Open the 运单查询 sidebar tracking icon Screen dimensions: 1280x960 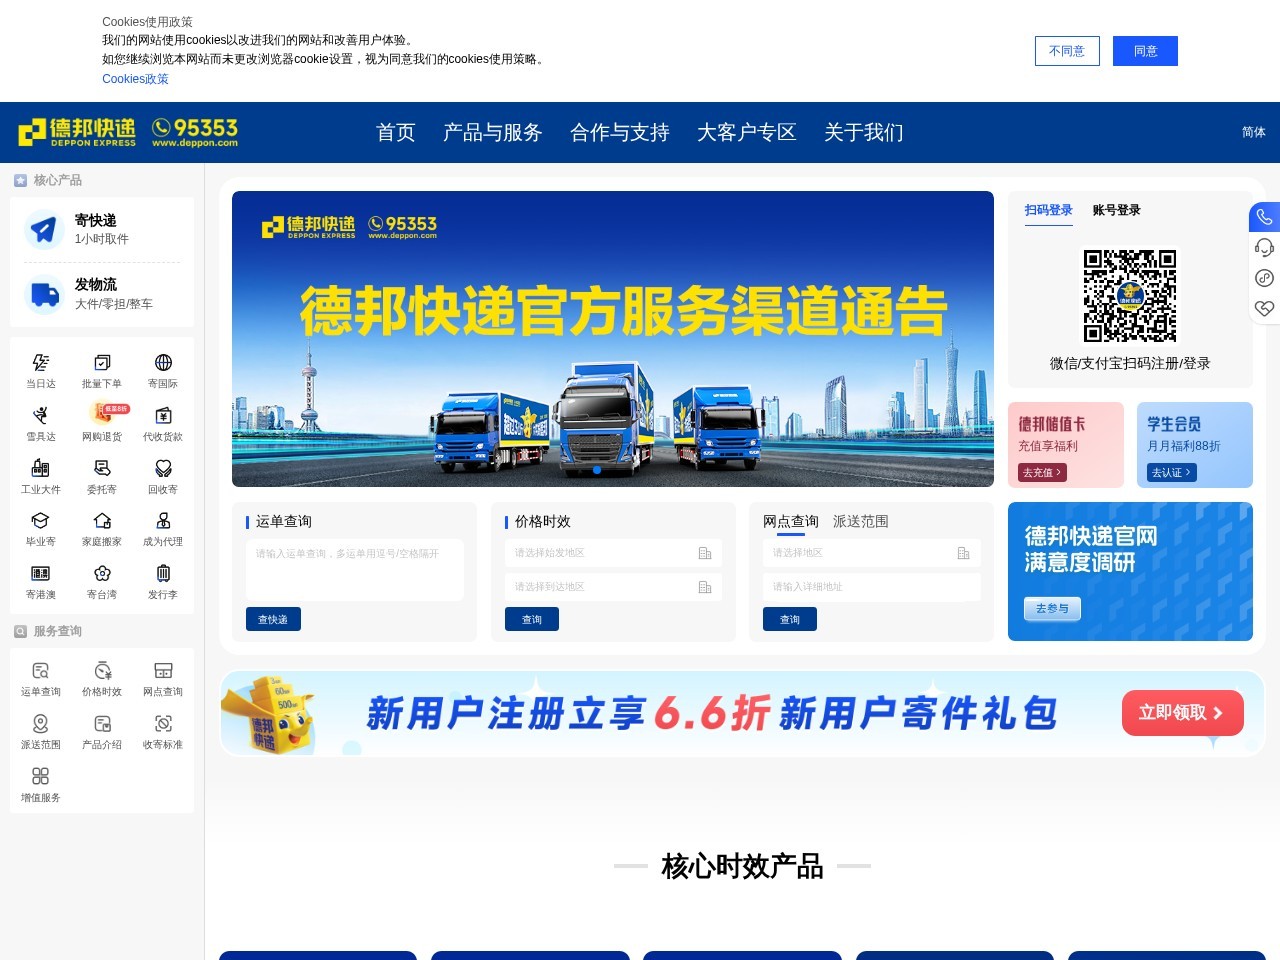41,670
